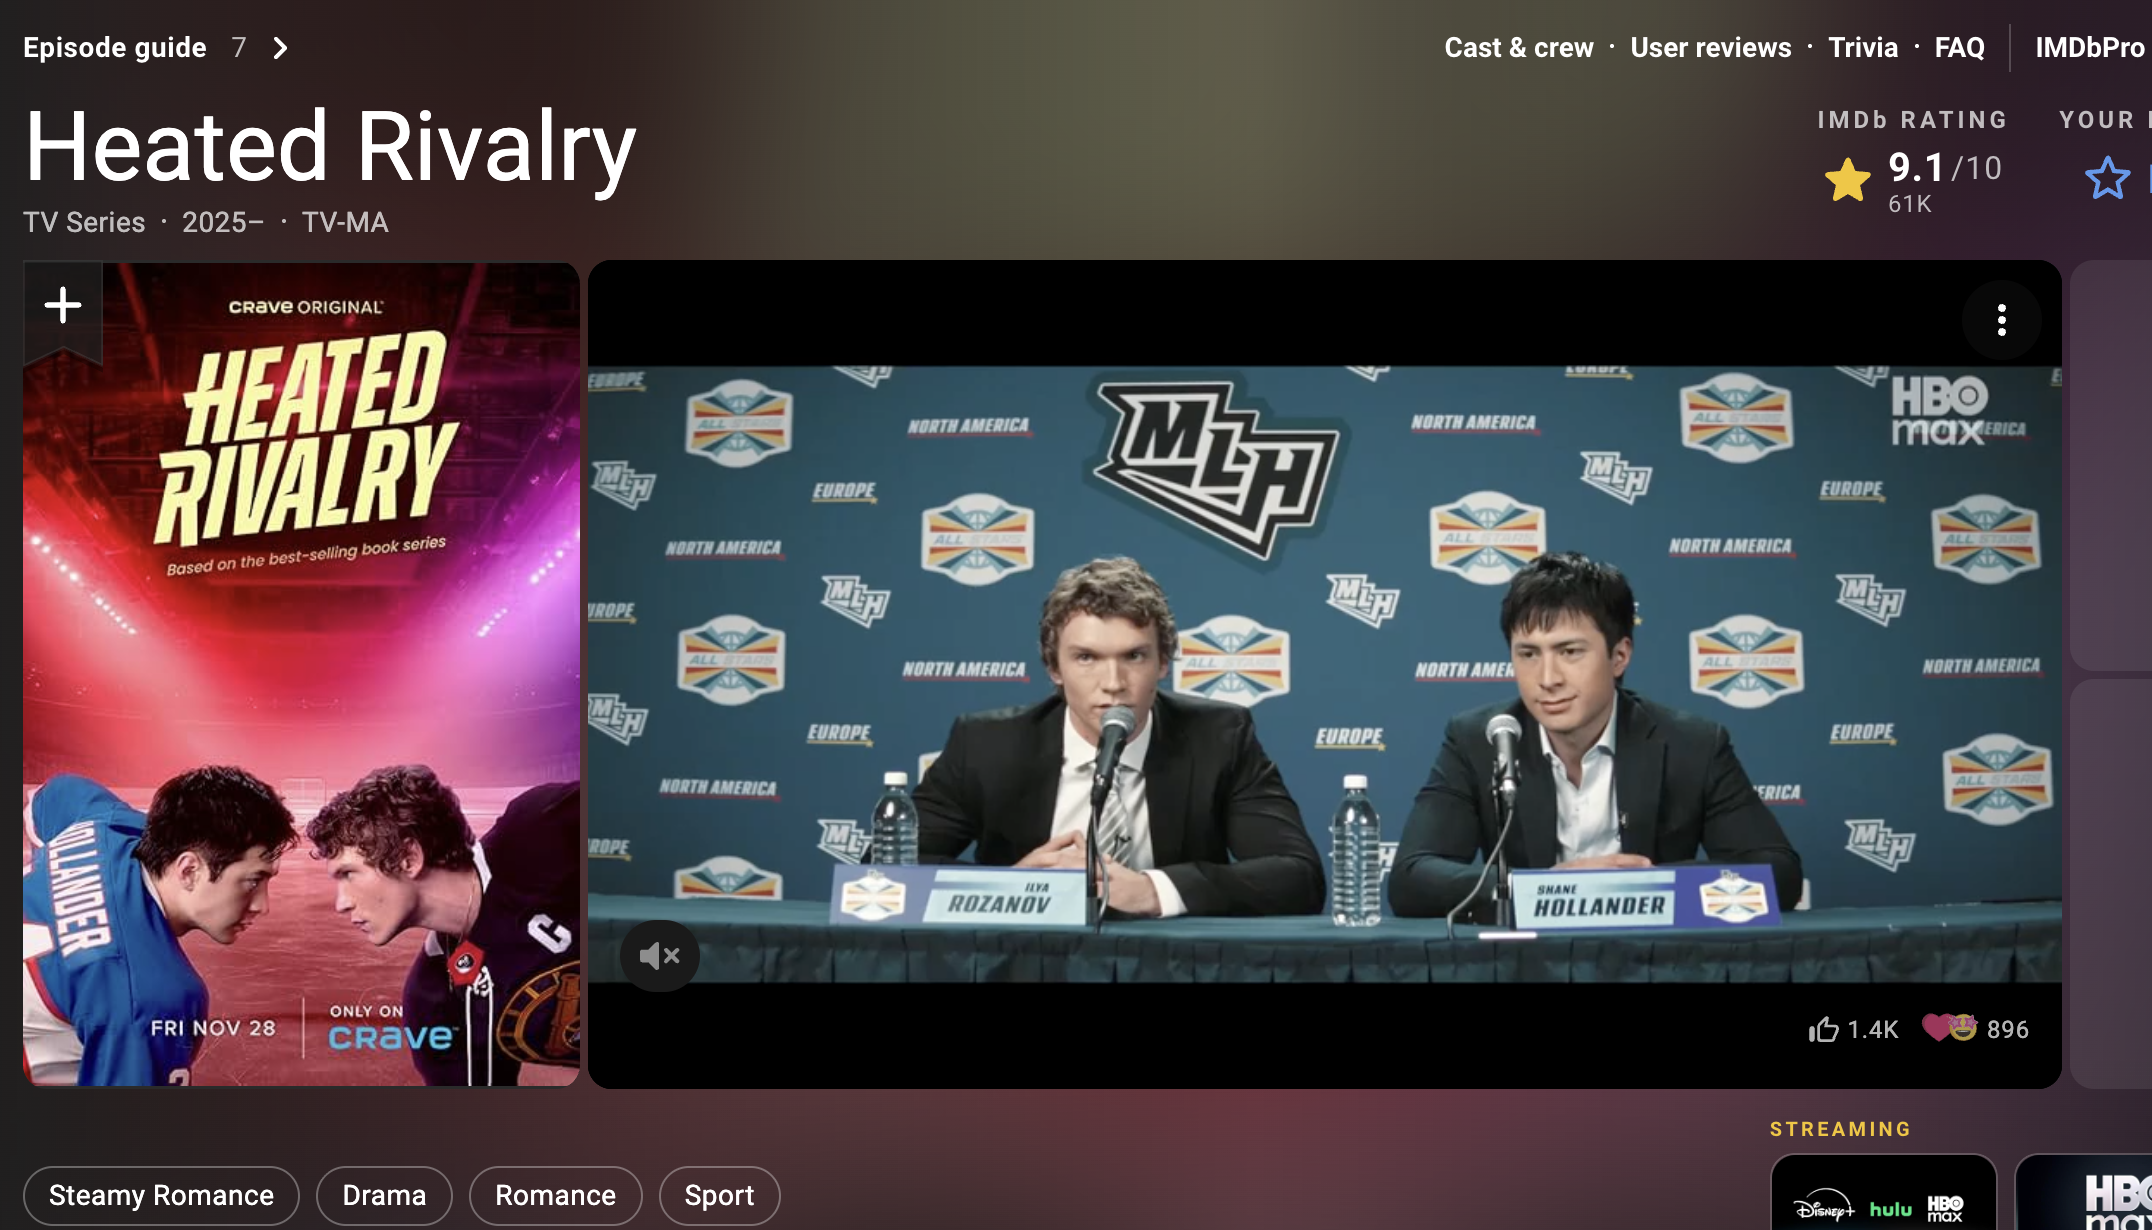This screenshot has height=1230, width=2152.
Task: Open User reviews page
Action: click(1711, 48)
